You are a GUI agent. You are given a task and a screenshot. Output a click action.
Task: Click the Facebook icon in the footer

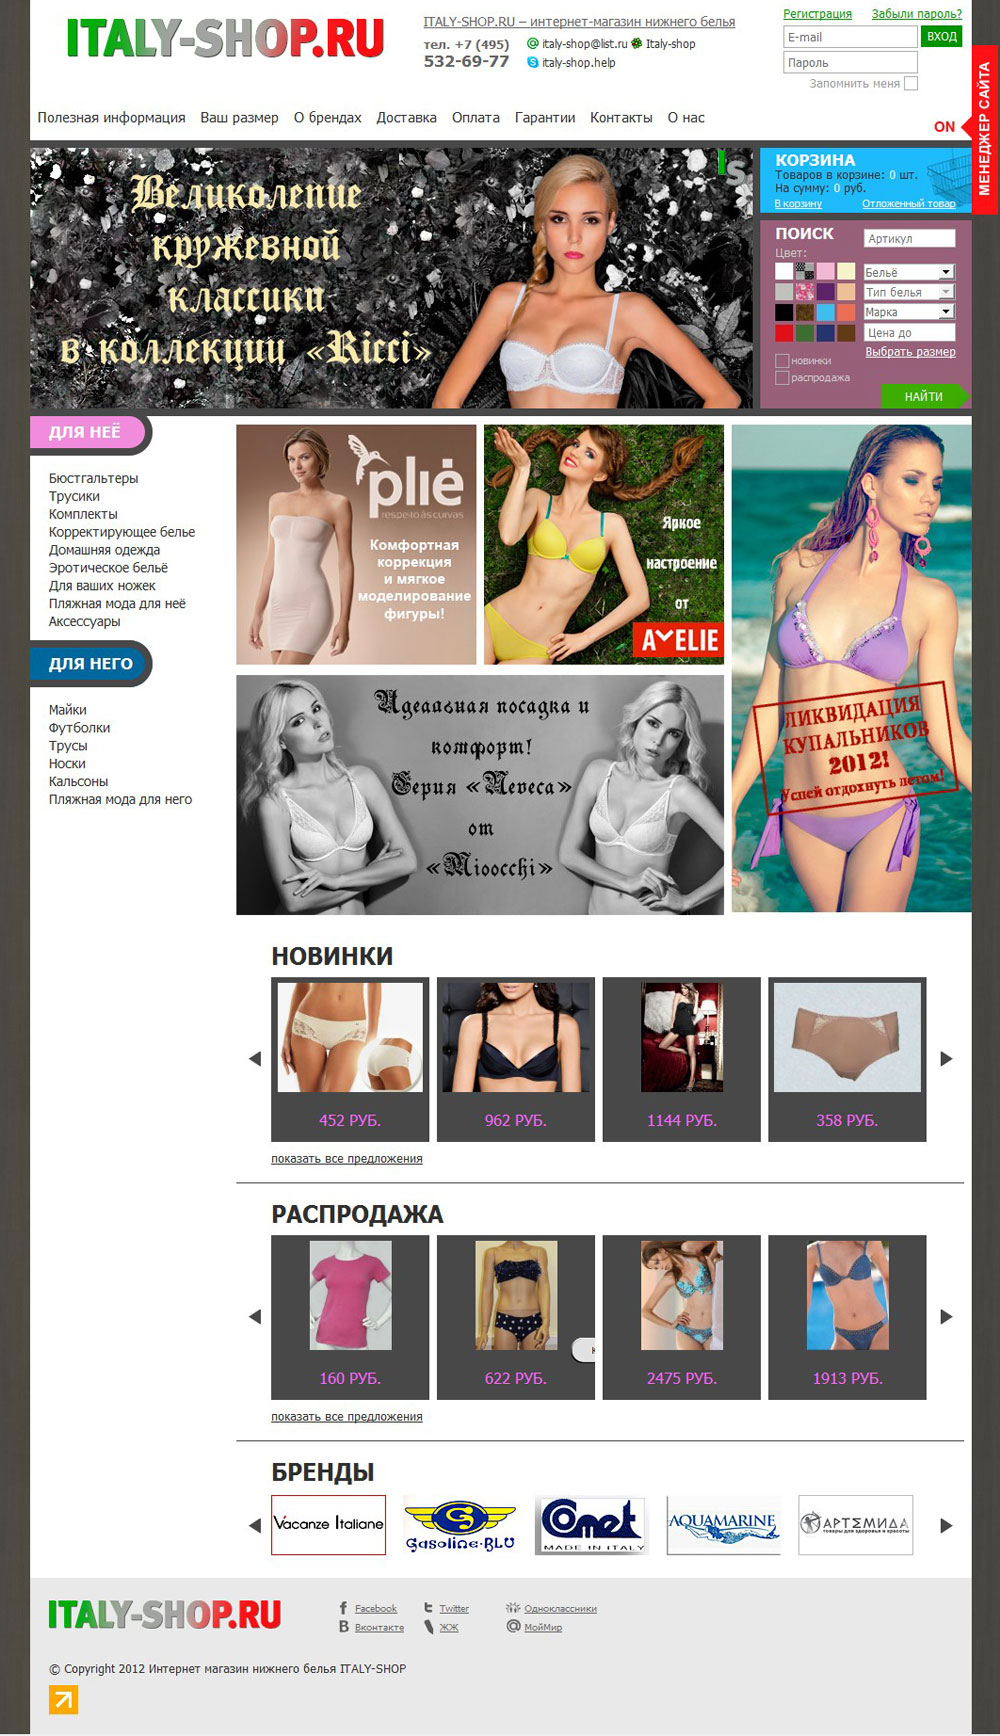click(343, 1608)
